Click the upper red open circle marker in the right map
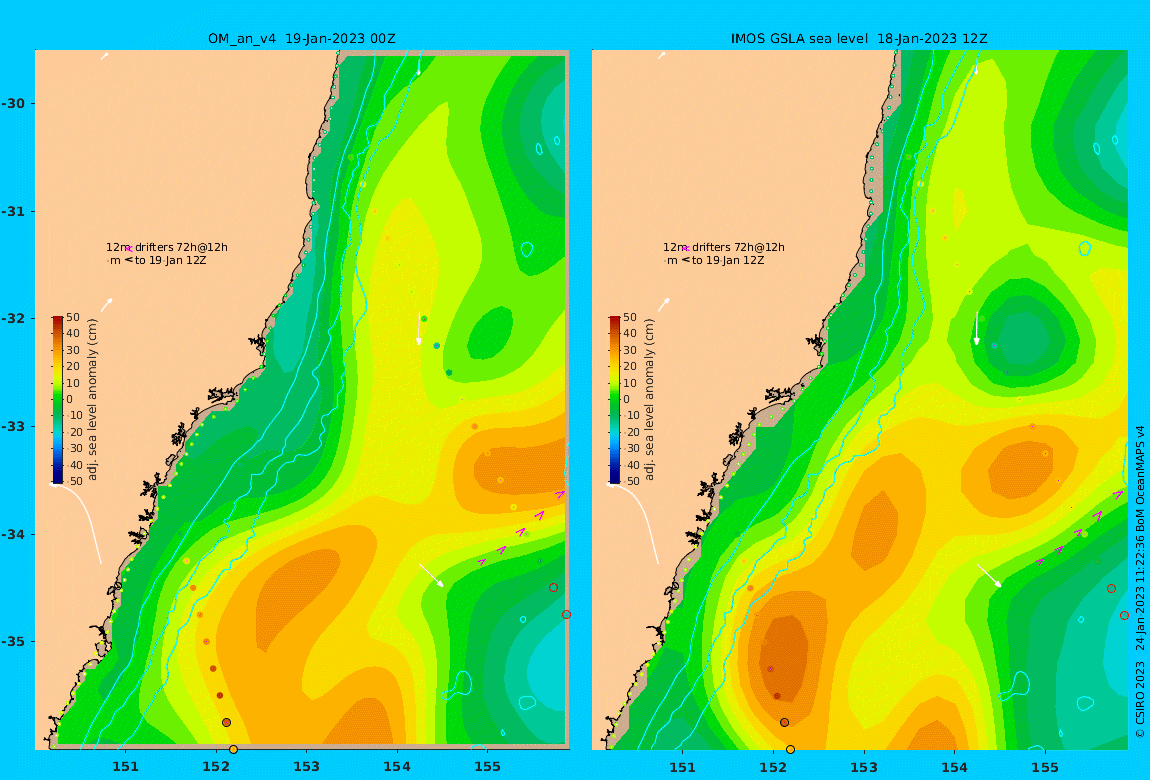 1111,589
